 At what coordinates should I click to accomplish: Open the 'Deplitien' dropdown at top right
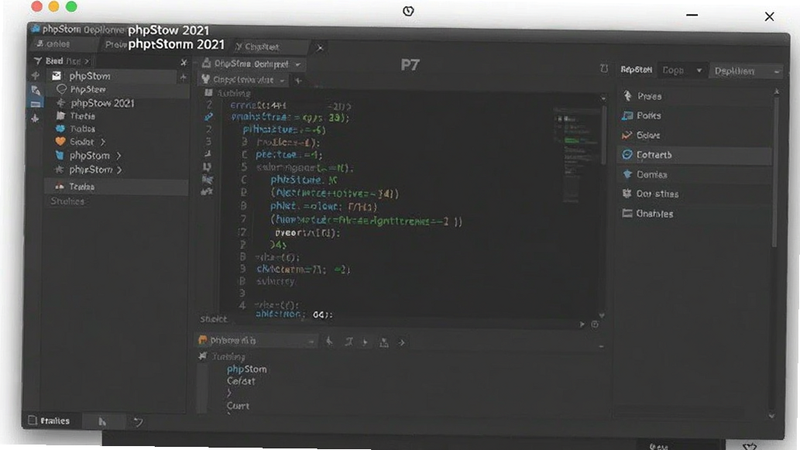tap(747, 71)
